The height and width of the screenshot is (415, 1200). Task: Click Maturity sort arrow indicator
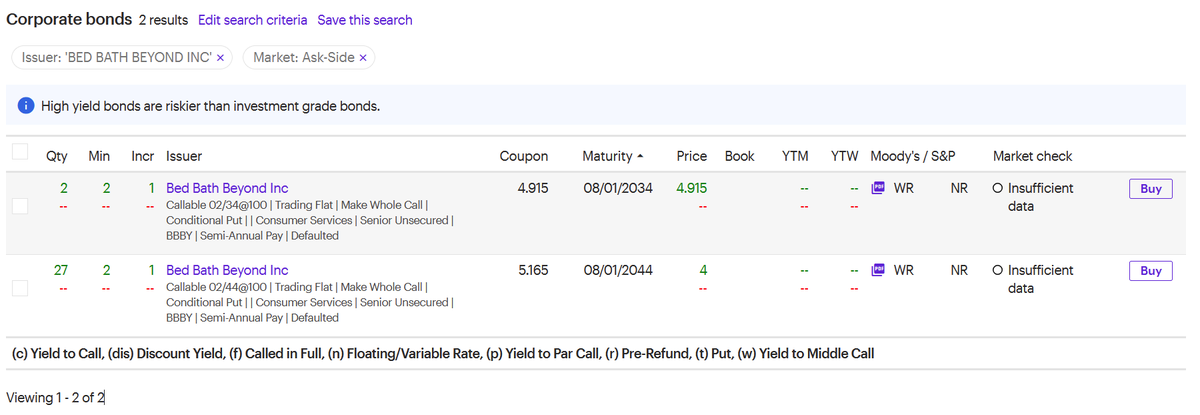click(x=640, y=156)
